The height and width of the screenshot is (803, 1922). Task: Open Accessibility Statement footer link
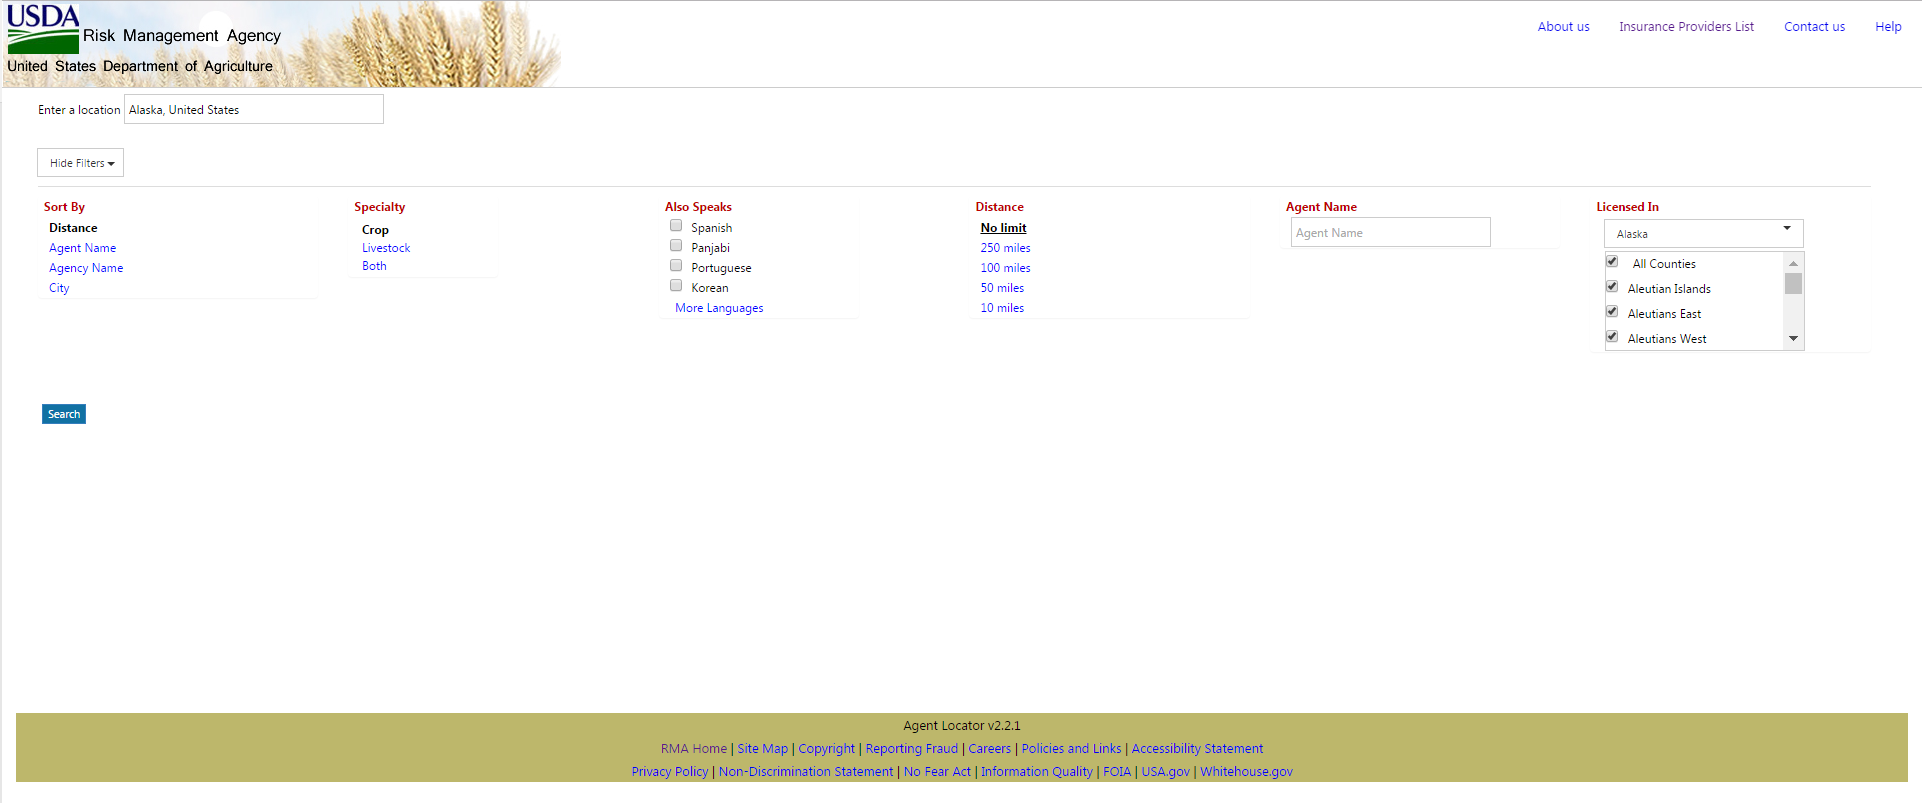point(1197,749)
